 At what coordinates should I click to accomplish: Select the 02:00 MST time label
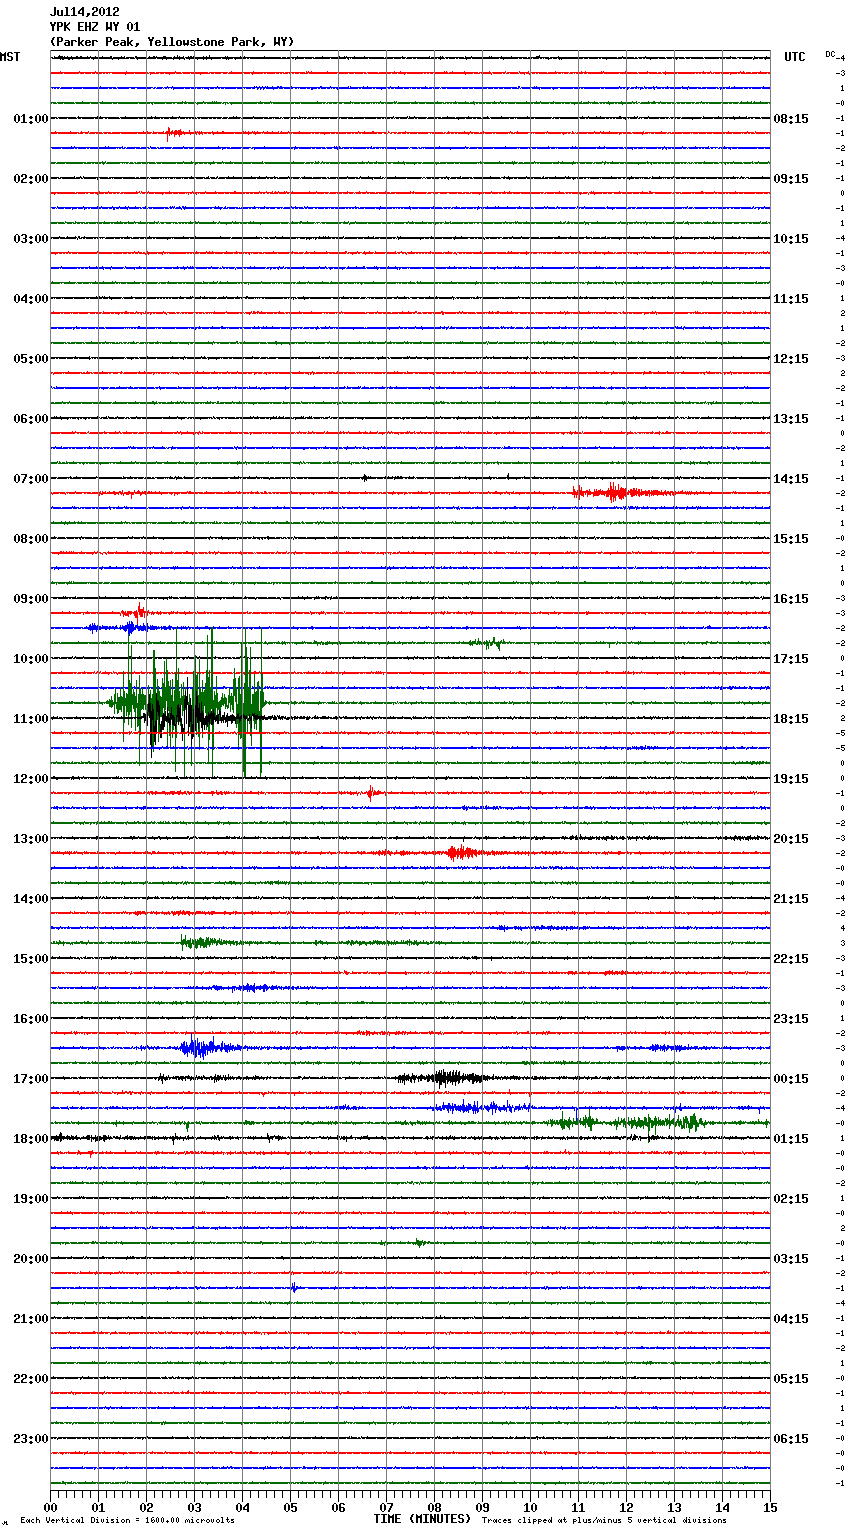click(x=31, y=179)
